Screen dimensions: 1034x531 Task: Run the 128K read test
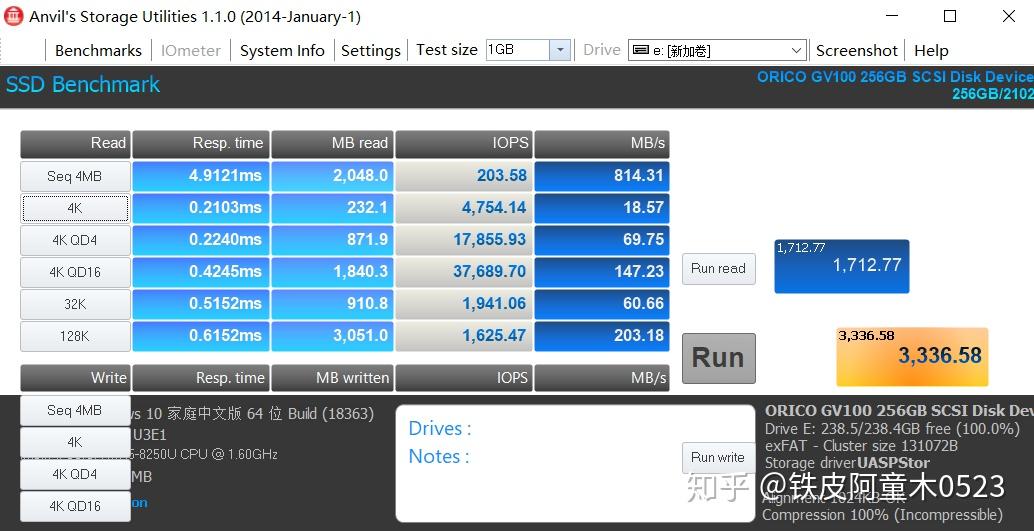click(x=75, y=336)
